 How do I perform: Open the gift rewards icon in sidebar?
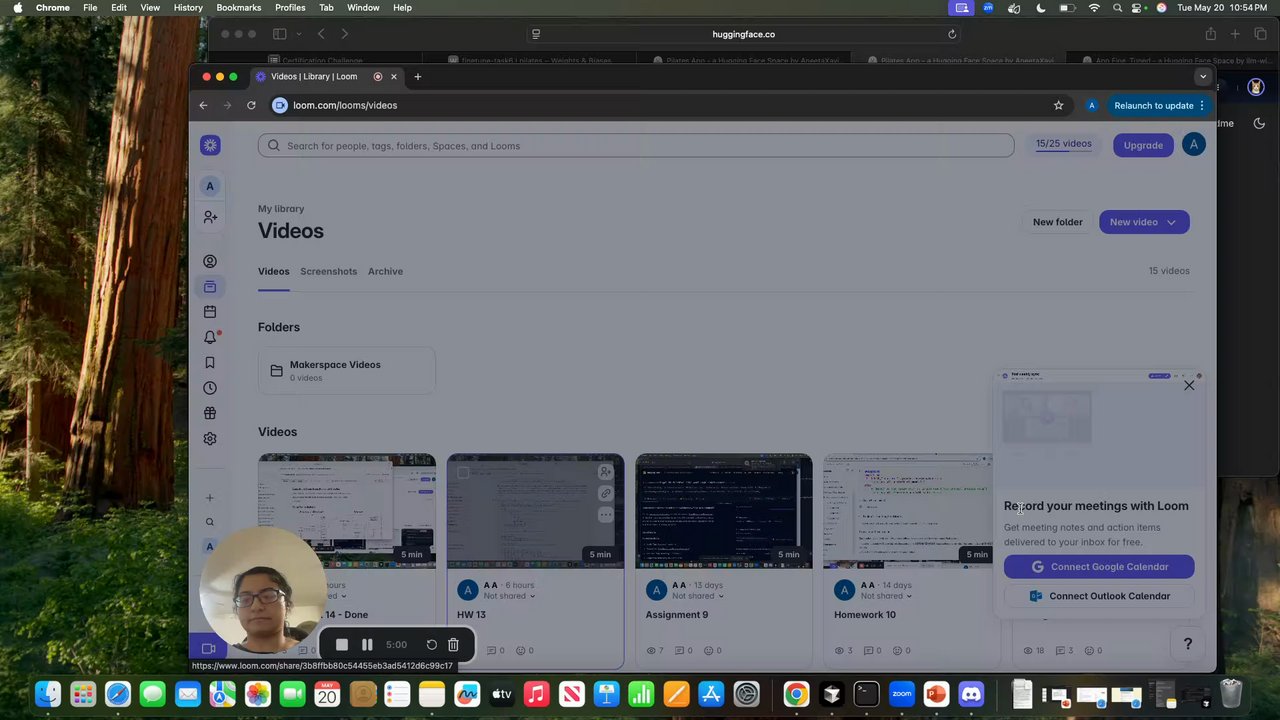coord(210,413)
